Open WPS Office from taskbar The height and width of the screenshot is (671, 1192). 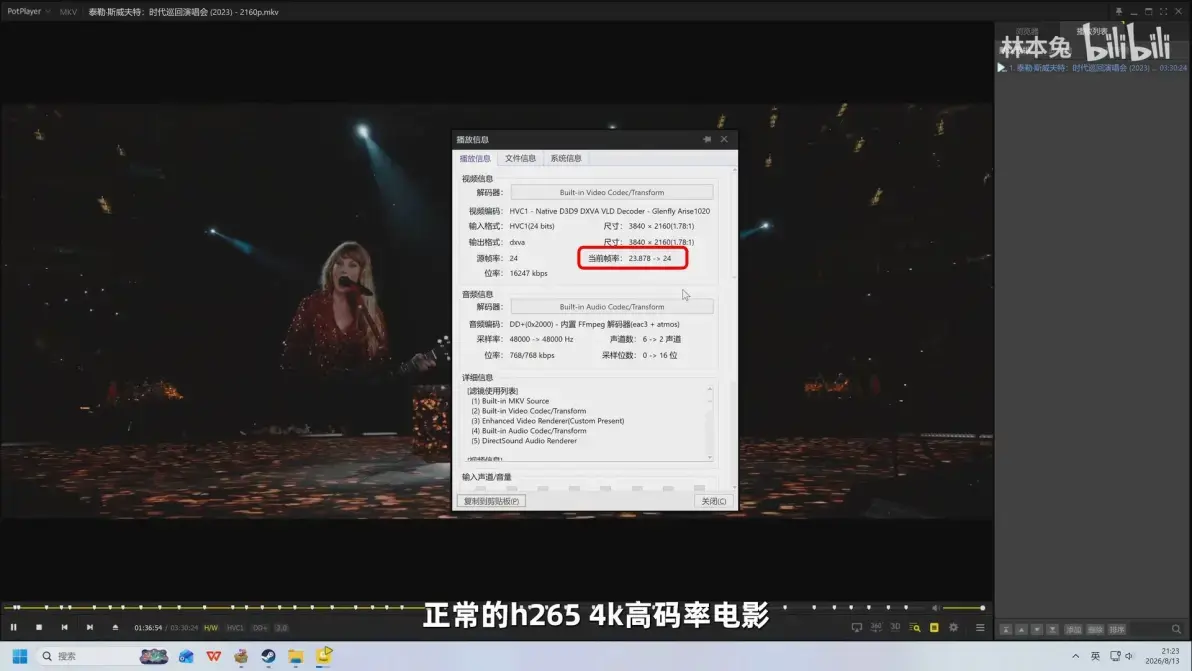tap(214, 656)
